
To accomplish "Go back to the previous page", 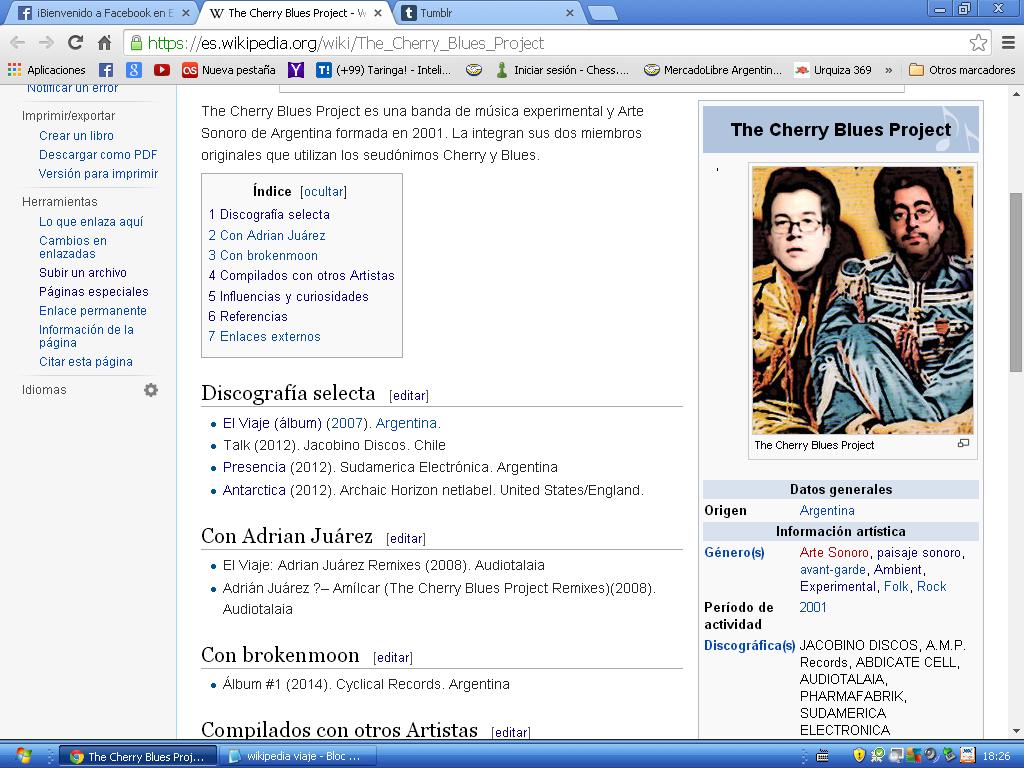I will (18, 43).
